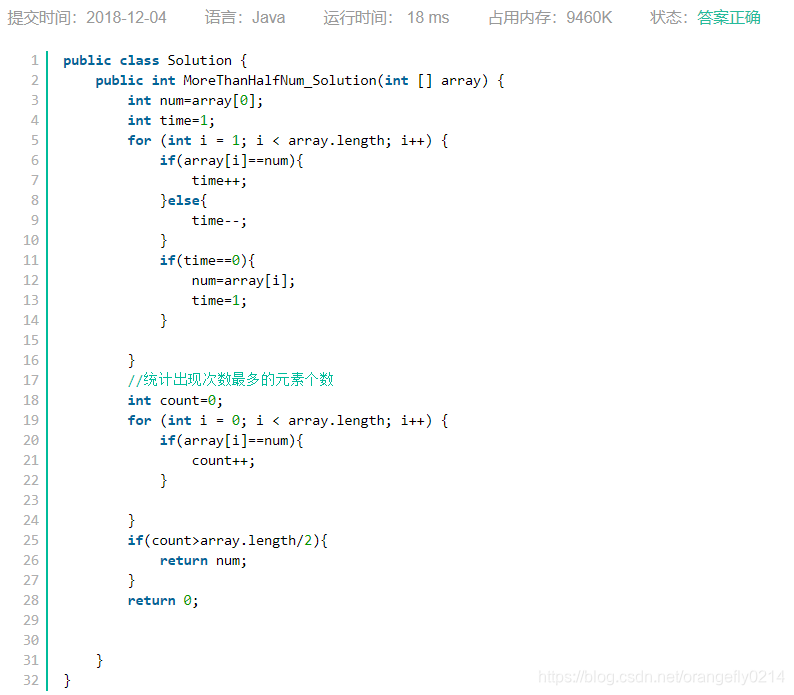This screenshot has height=695, width=794.
Task: Click the for loop starting 'int i = 0'
Action: (288, 420)
